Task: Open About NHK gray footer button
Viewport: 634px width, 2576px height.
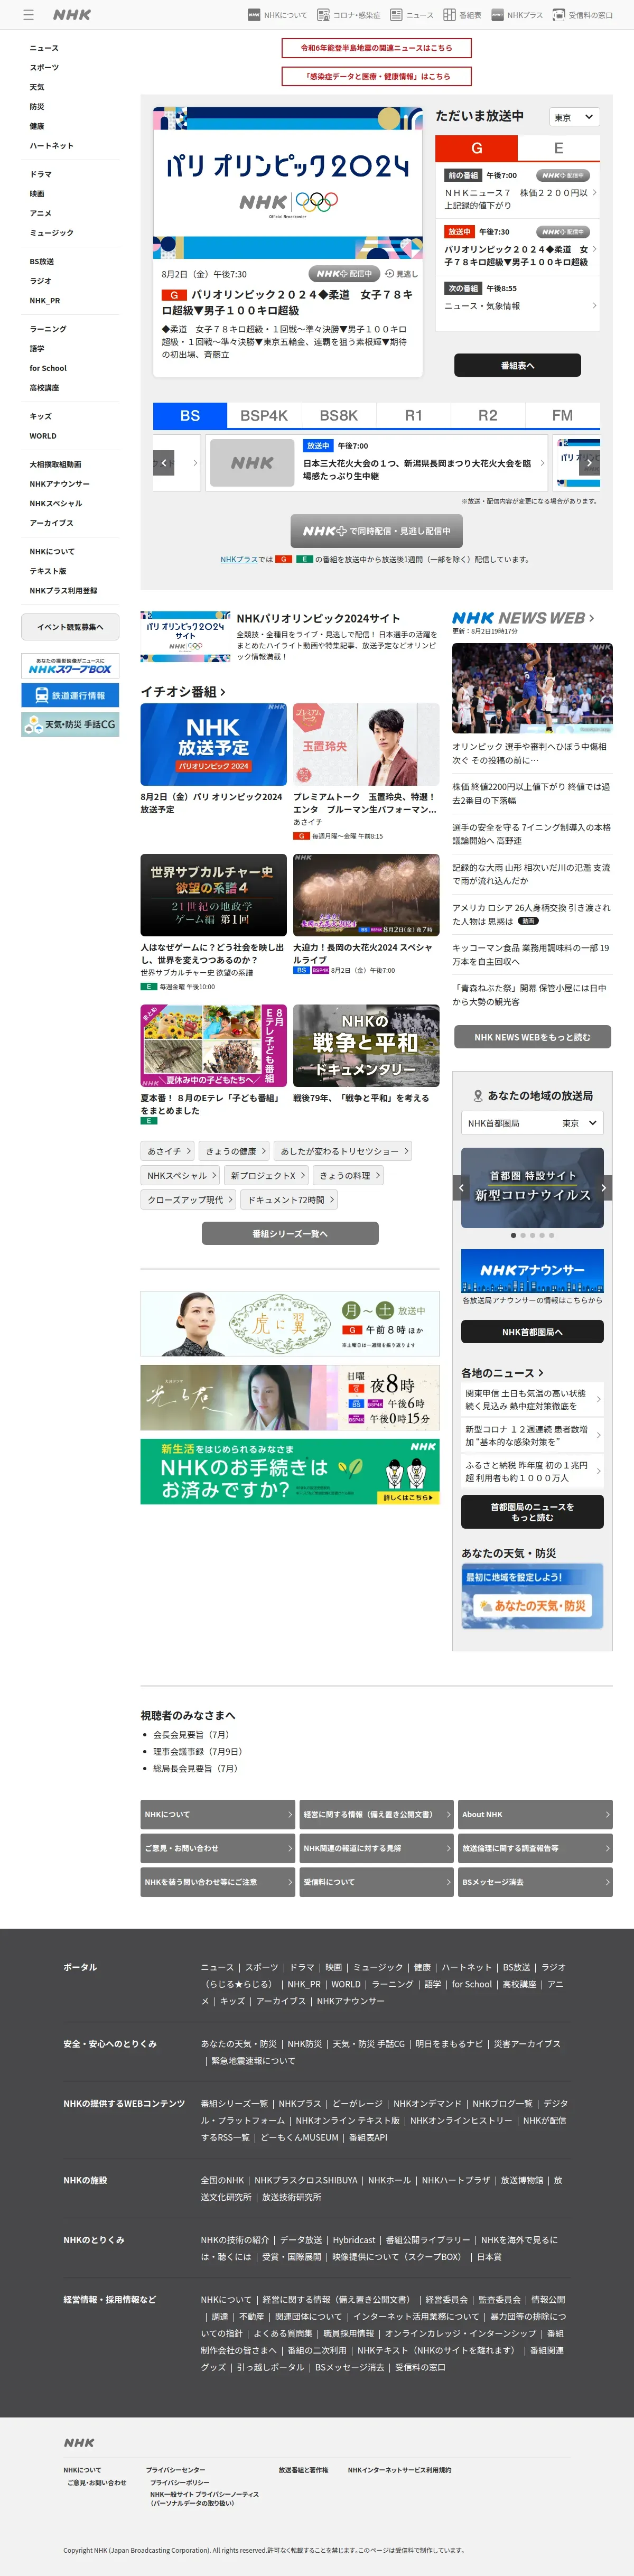Action: click(535, 1814)
